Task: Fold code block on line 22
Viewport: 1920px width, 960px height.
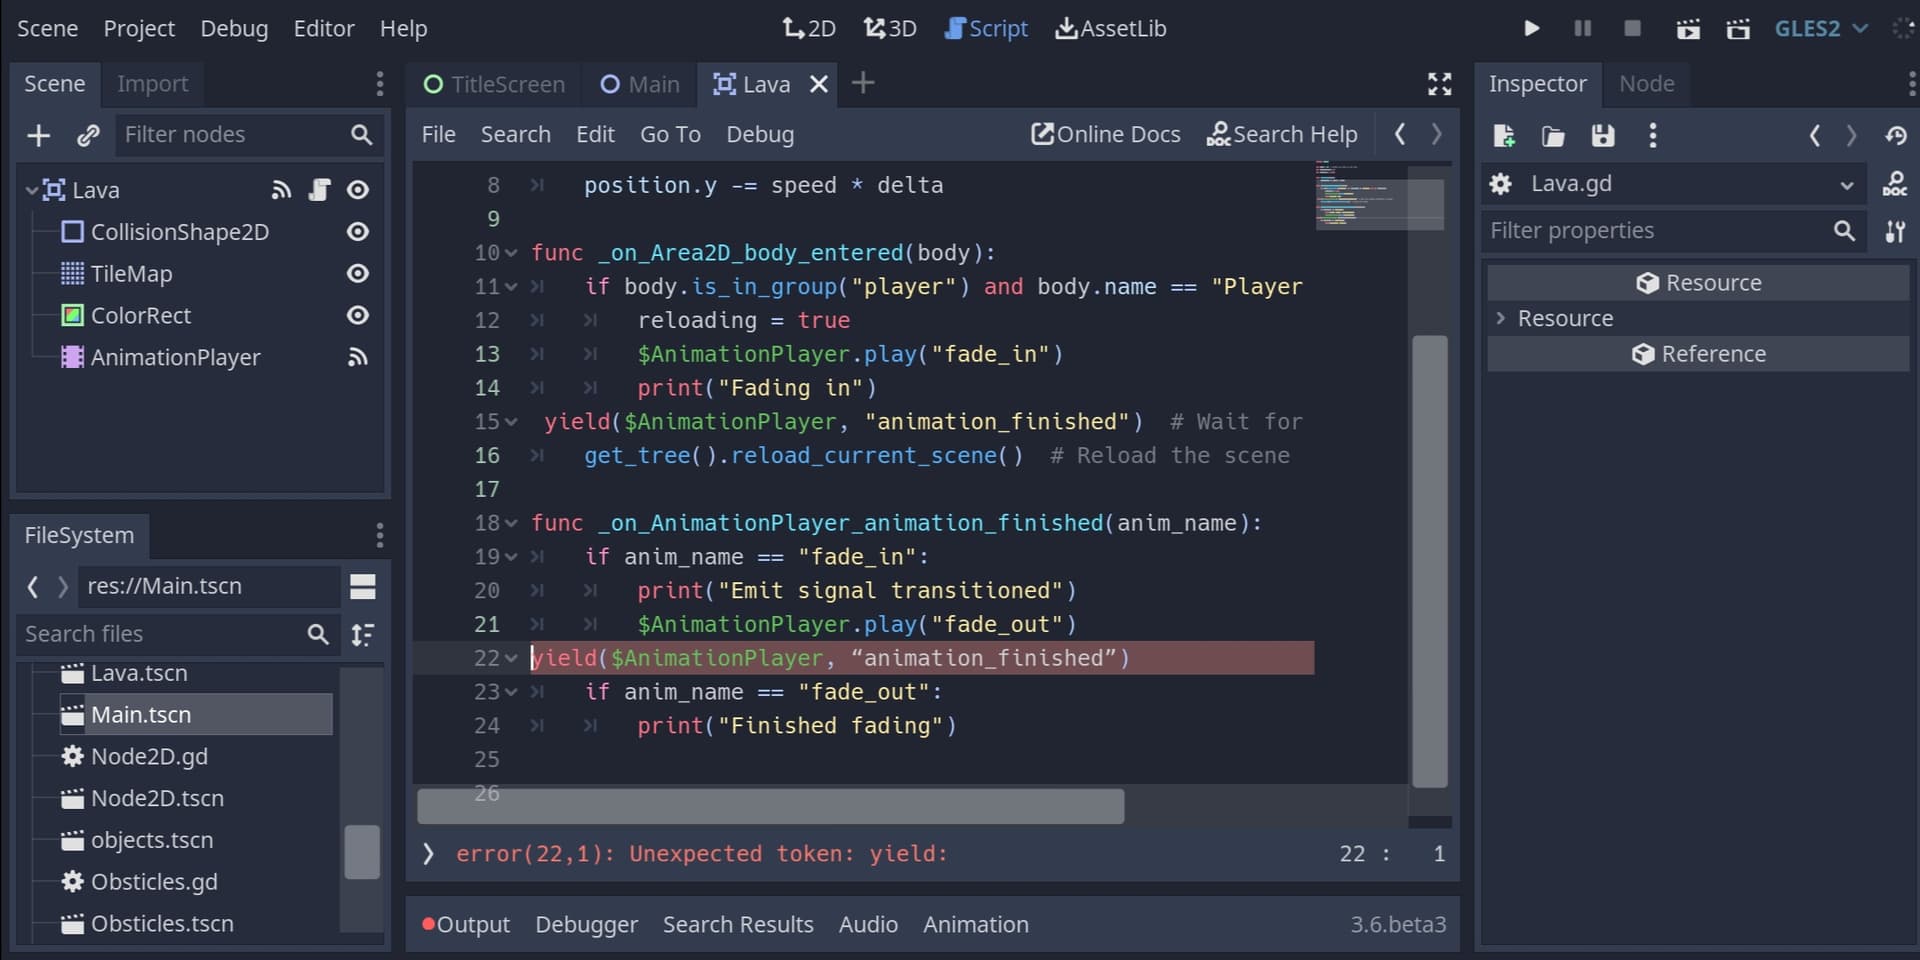Action: point(511,659)
